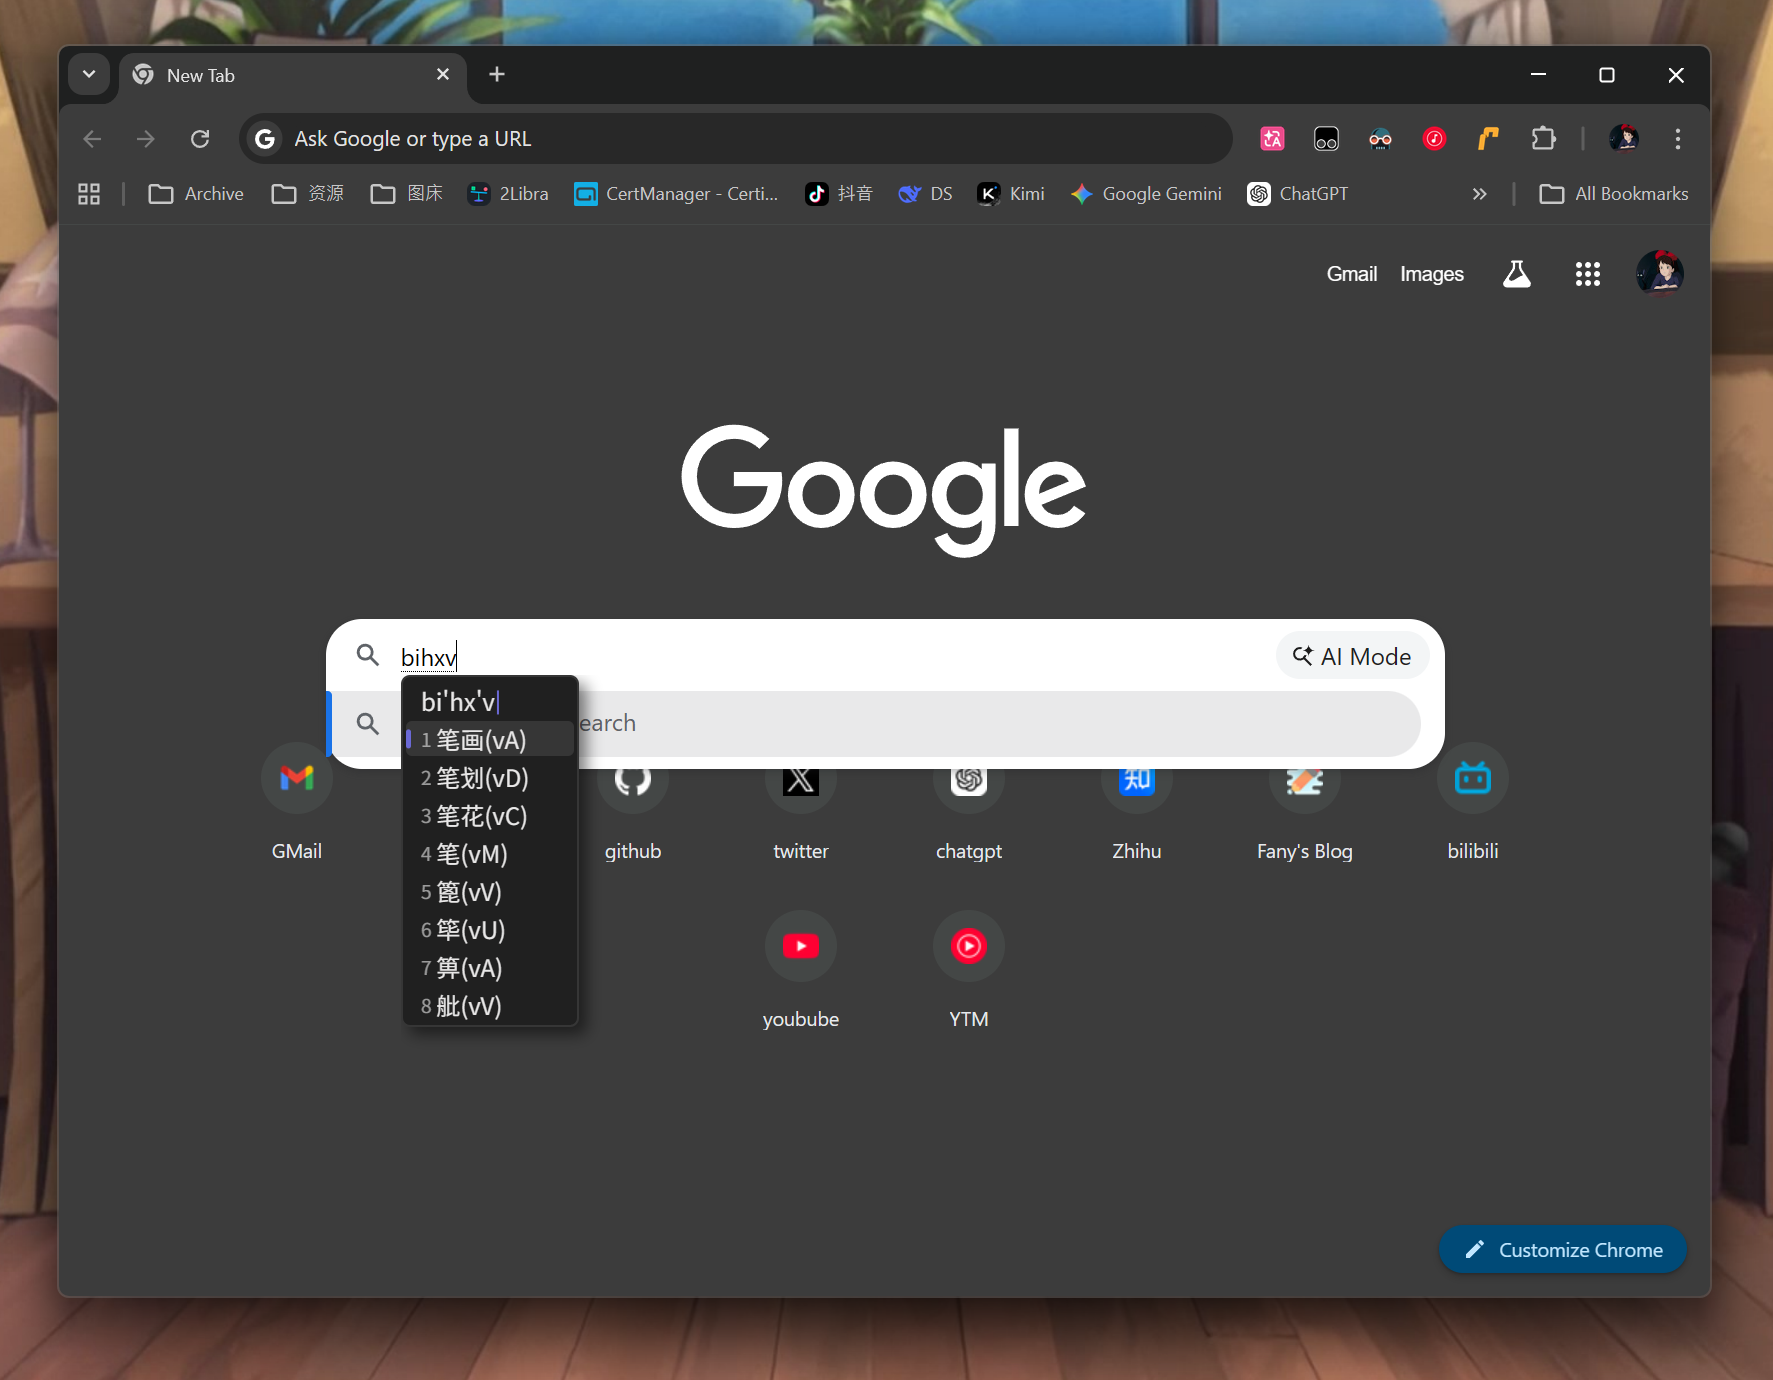Open the Gmail link on the page
This screenshot has height=1380, width=1773.
pyautogui.click(x=1352, y=274)
